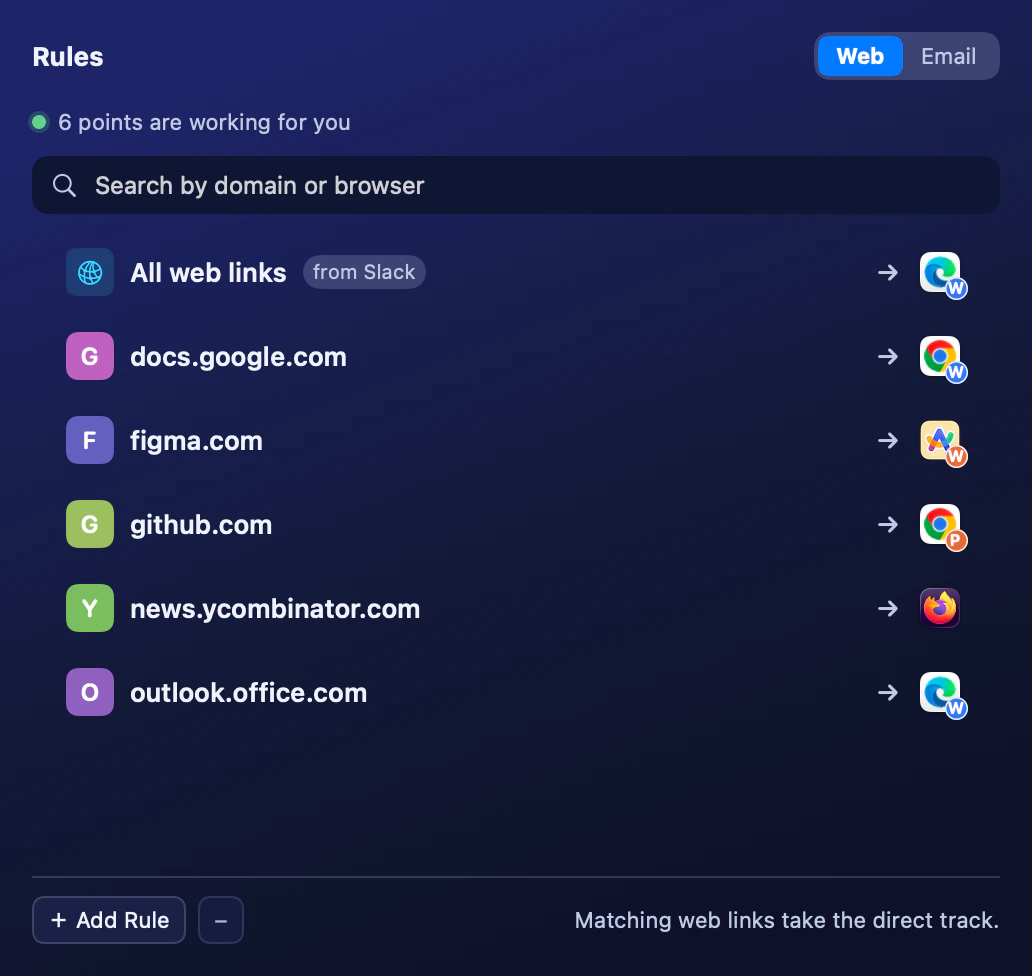Click the arrow in the docs.google.com row
Screen dimensions: 1032x976
(x=888, y=356)
